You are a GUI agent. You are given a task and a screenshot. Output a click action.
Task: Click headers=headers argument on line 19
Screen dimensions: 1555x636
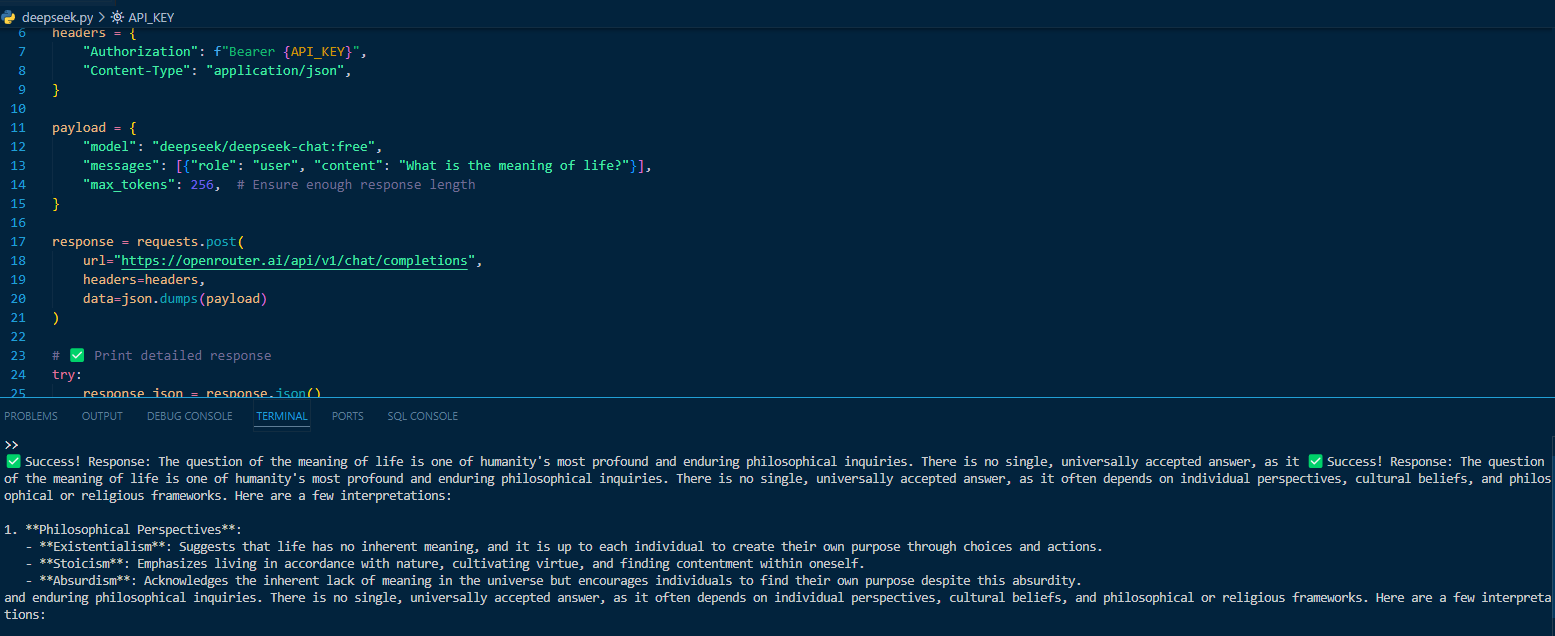click(140, 280)
